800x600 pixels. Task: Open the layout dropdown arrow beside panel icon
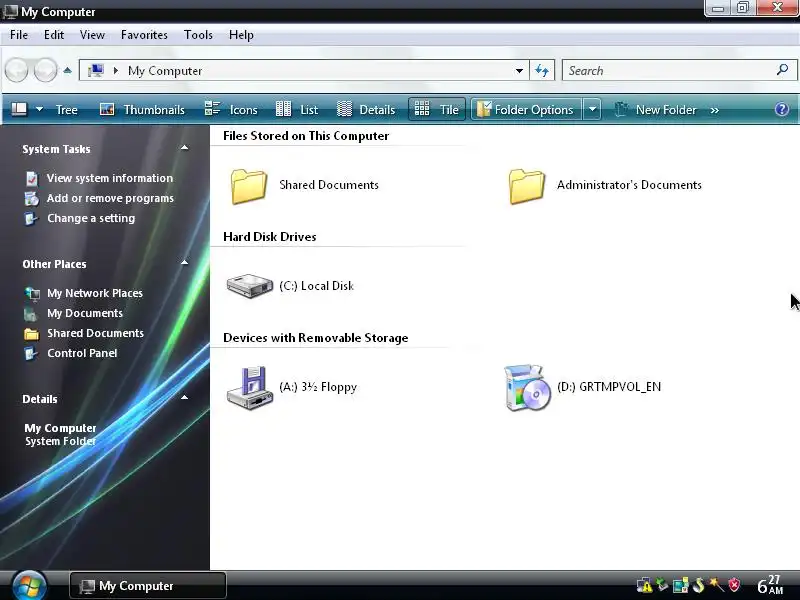(x=39, y=109)
